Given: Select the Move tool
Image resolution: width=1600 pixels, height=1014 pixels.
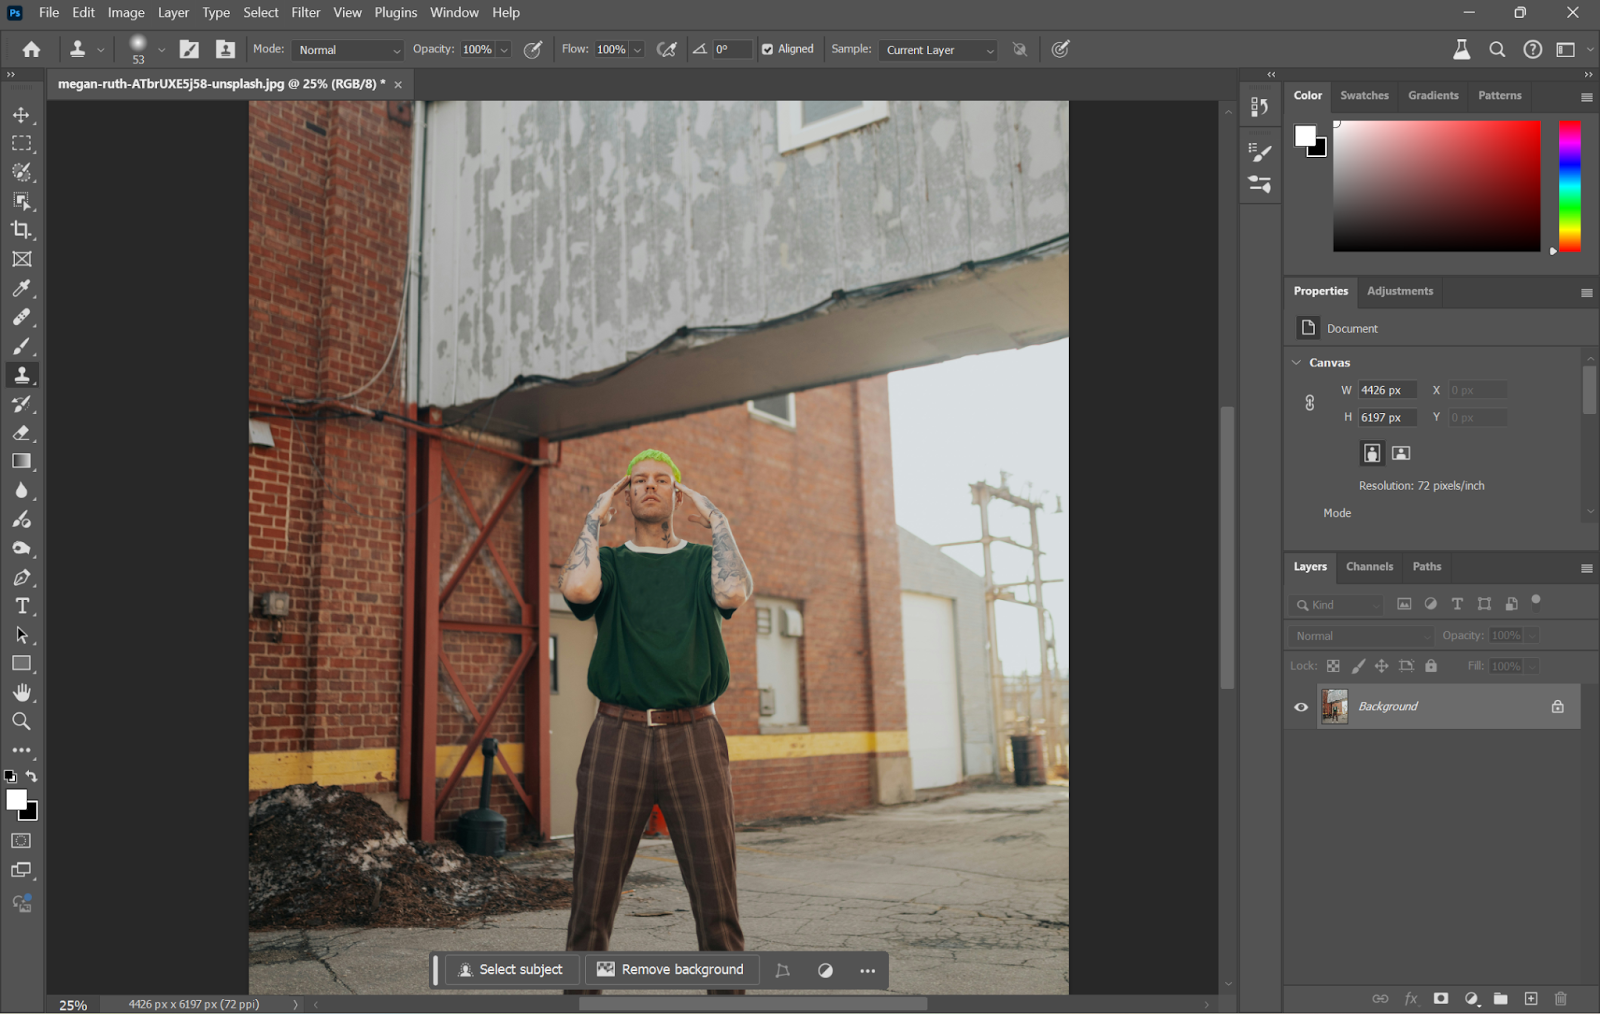Looking at the screenshot, I should [21, 115].
